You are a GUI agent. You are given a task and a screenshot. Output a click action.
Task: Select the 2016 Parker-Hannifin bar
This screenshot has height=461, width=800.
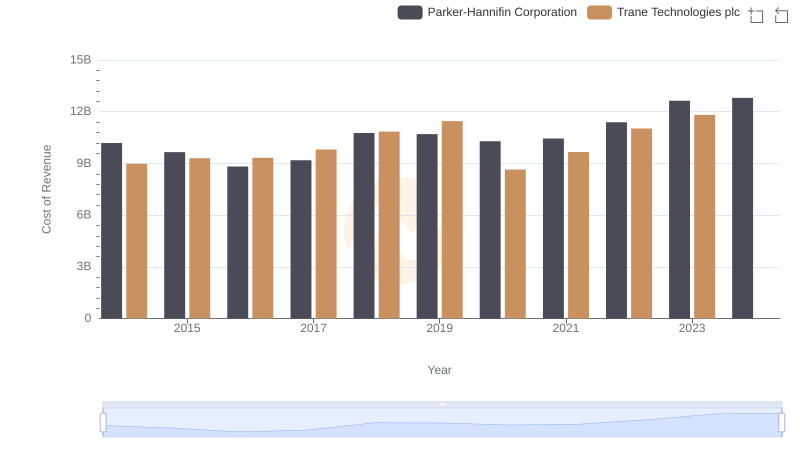[238, 243]
